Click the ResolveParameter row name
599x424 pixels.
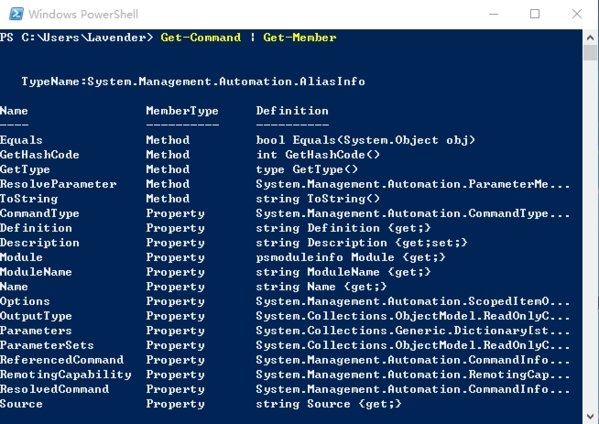[x=58, y=184]
